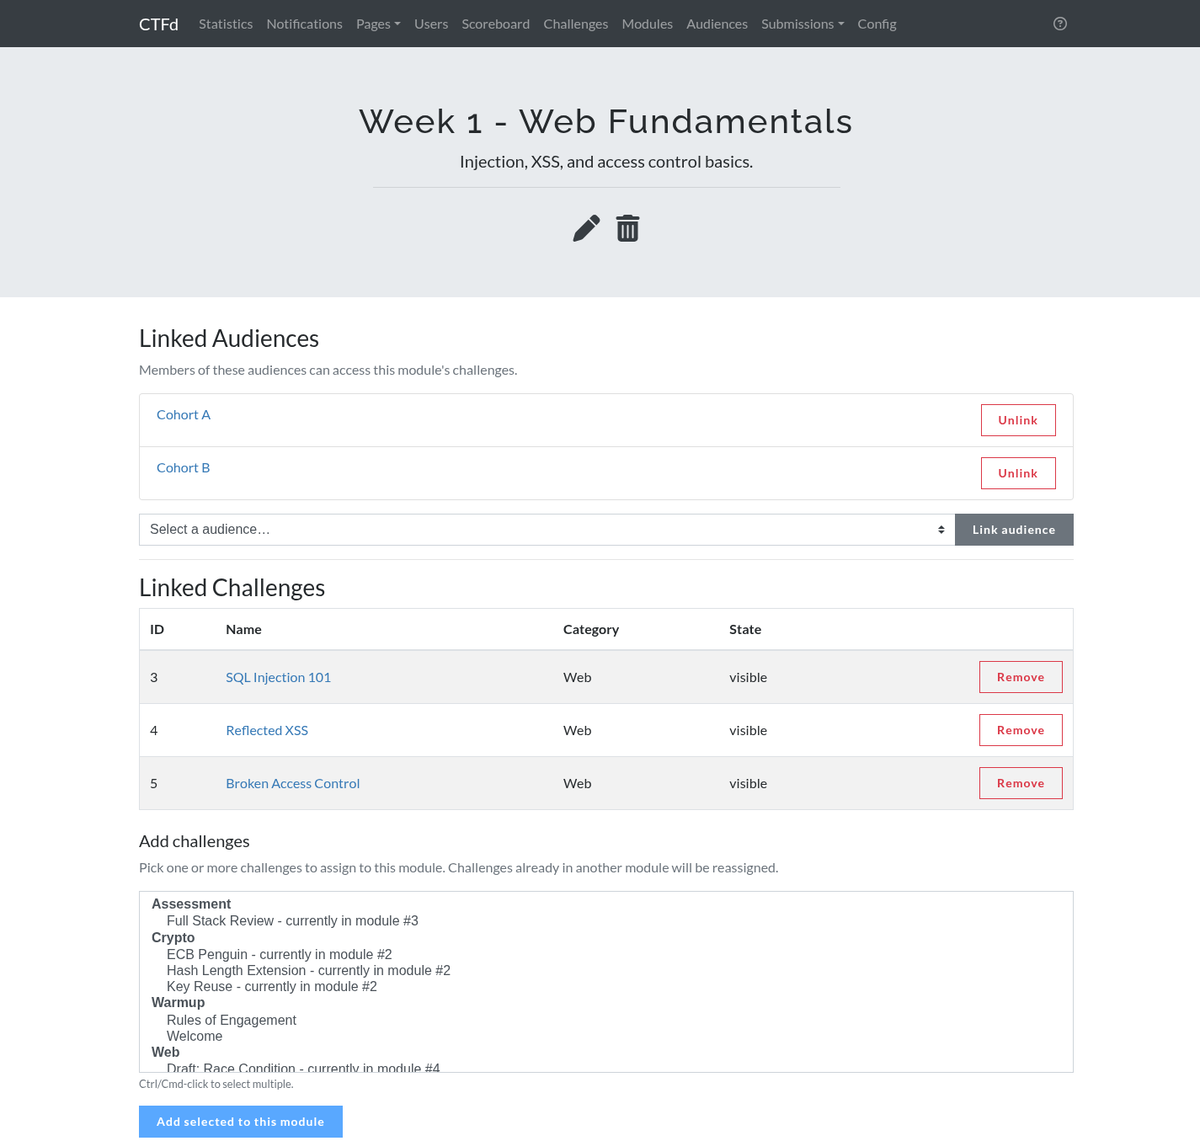Click the pencil edit module icon
Image resolution: width=1200 pixels, height=1141 pixels.
coord(586,229)
